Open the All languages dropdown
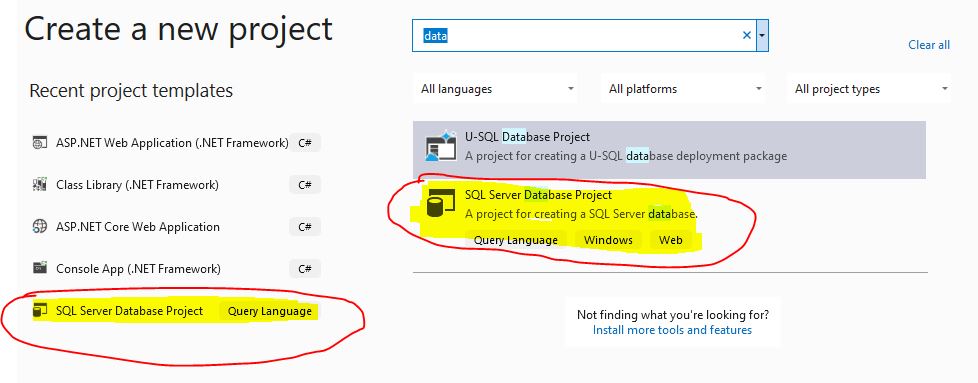 [495, 89]
